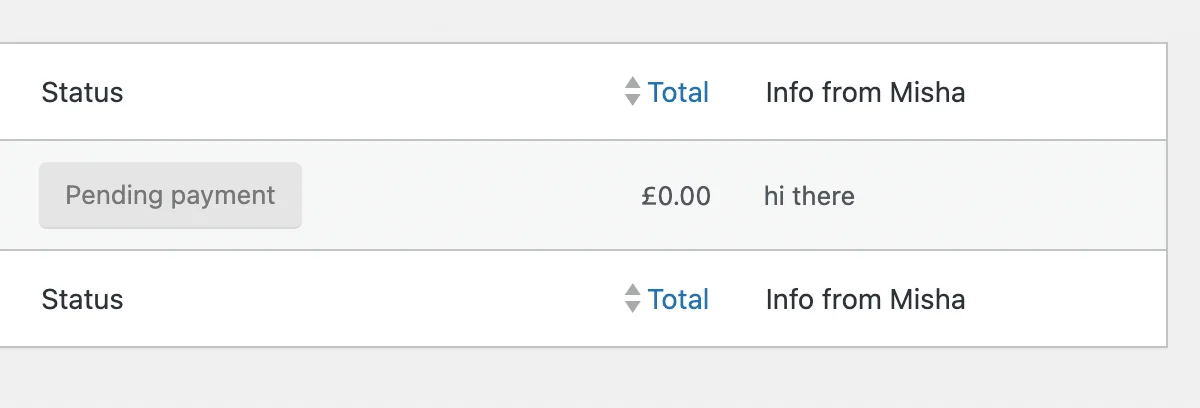The height and width of the screenshot is (408, 1200).
Task: Click empty space right of the 'hi there' cell
Action: pos(1010,196)
